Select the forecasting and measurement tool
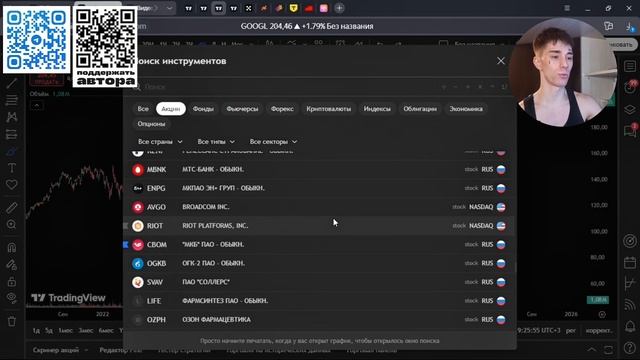 (x=11, y=134)
